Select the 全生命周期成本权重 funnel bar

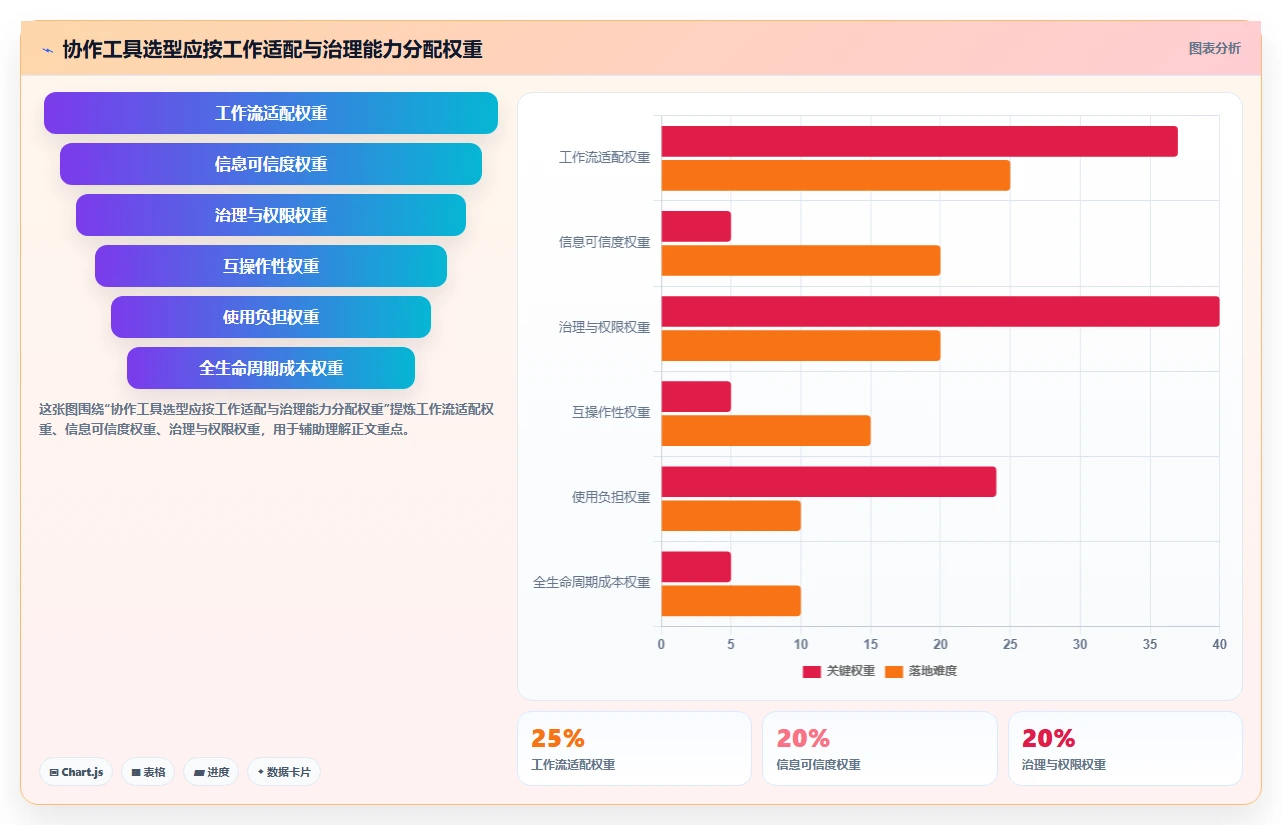[271, 368]
